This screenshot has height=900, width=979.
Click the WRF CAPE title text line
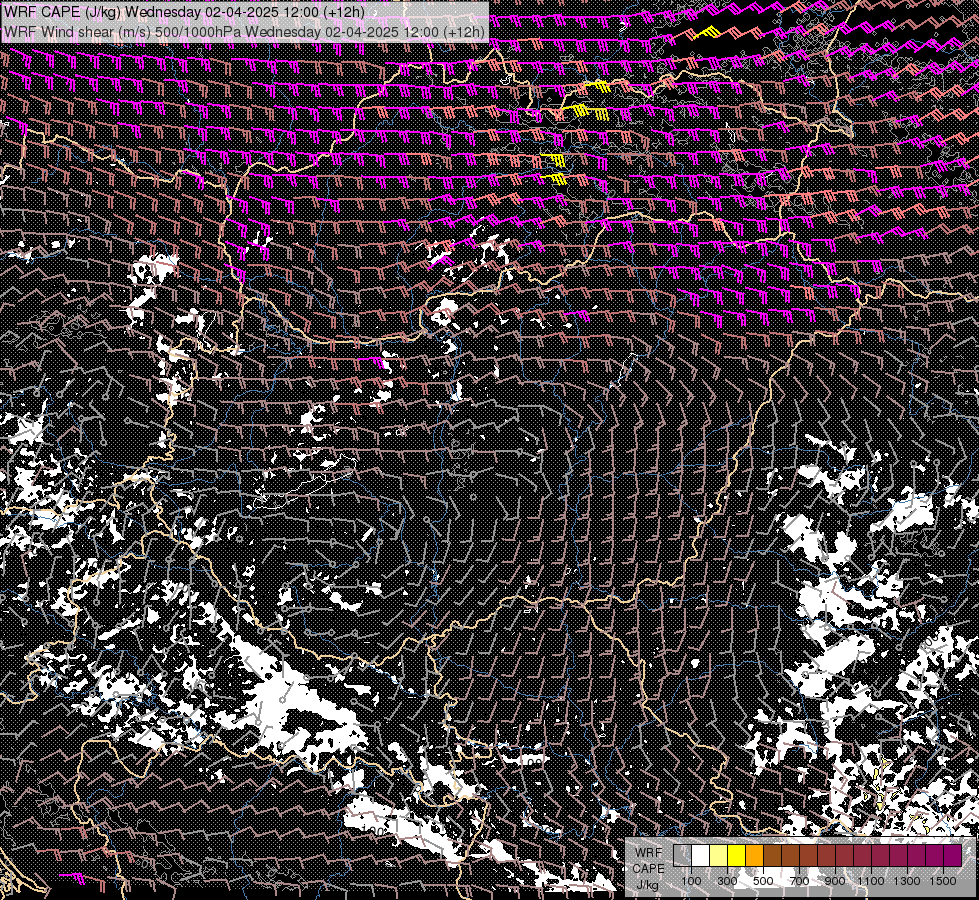[x=184, y=12]
